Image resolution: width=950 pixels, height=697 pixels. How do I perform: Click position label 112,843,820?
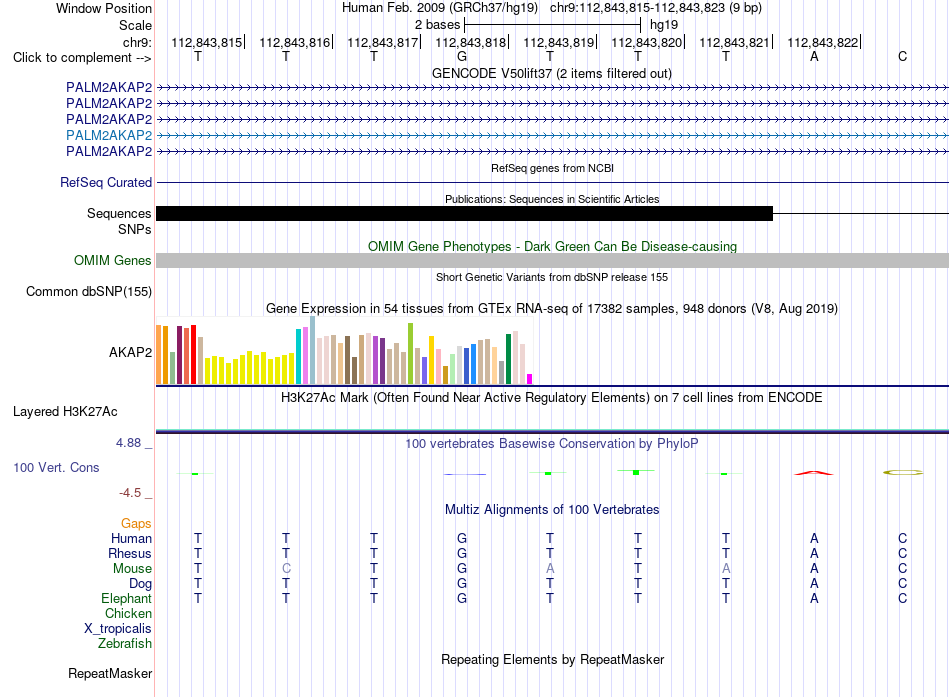[646, 42]
